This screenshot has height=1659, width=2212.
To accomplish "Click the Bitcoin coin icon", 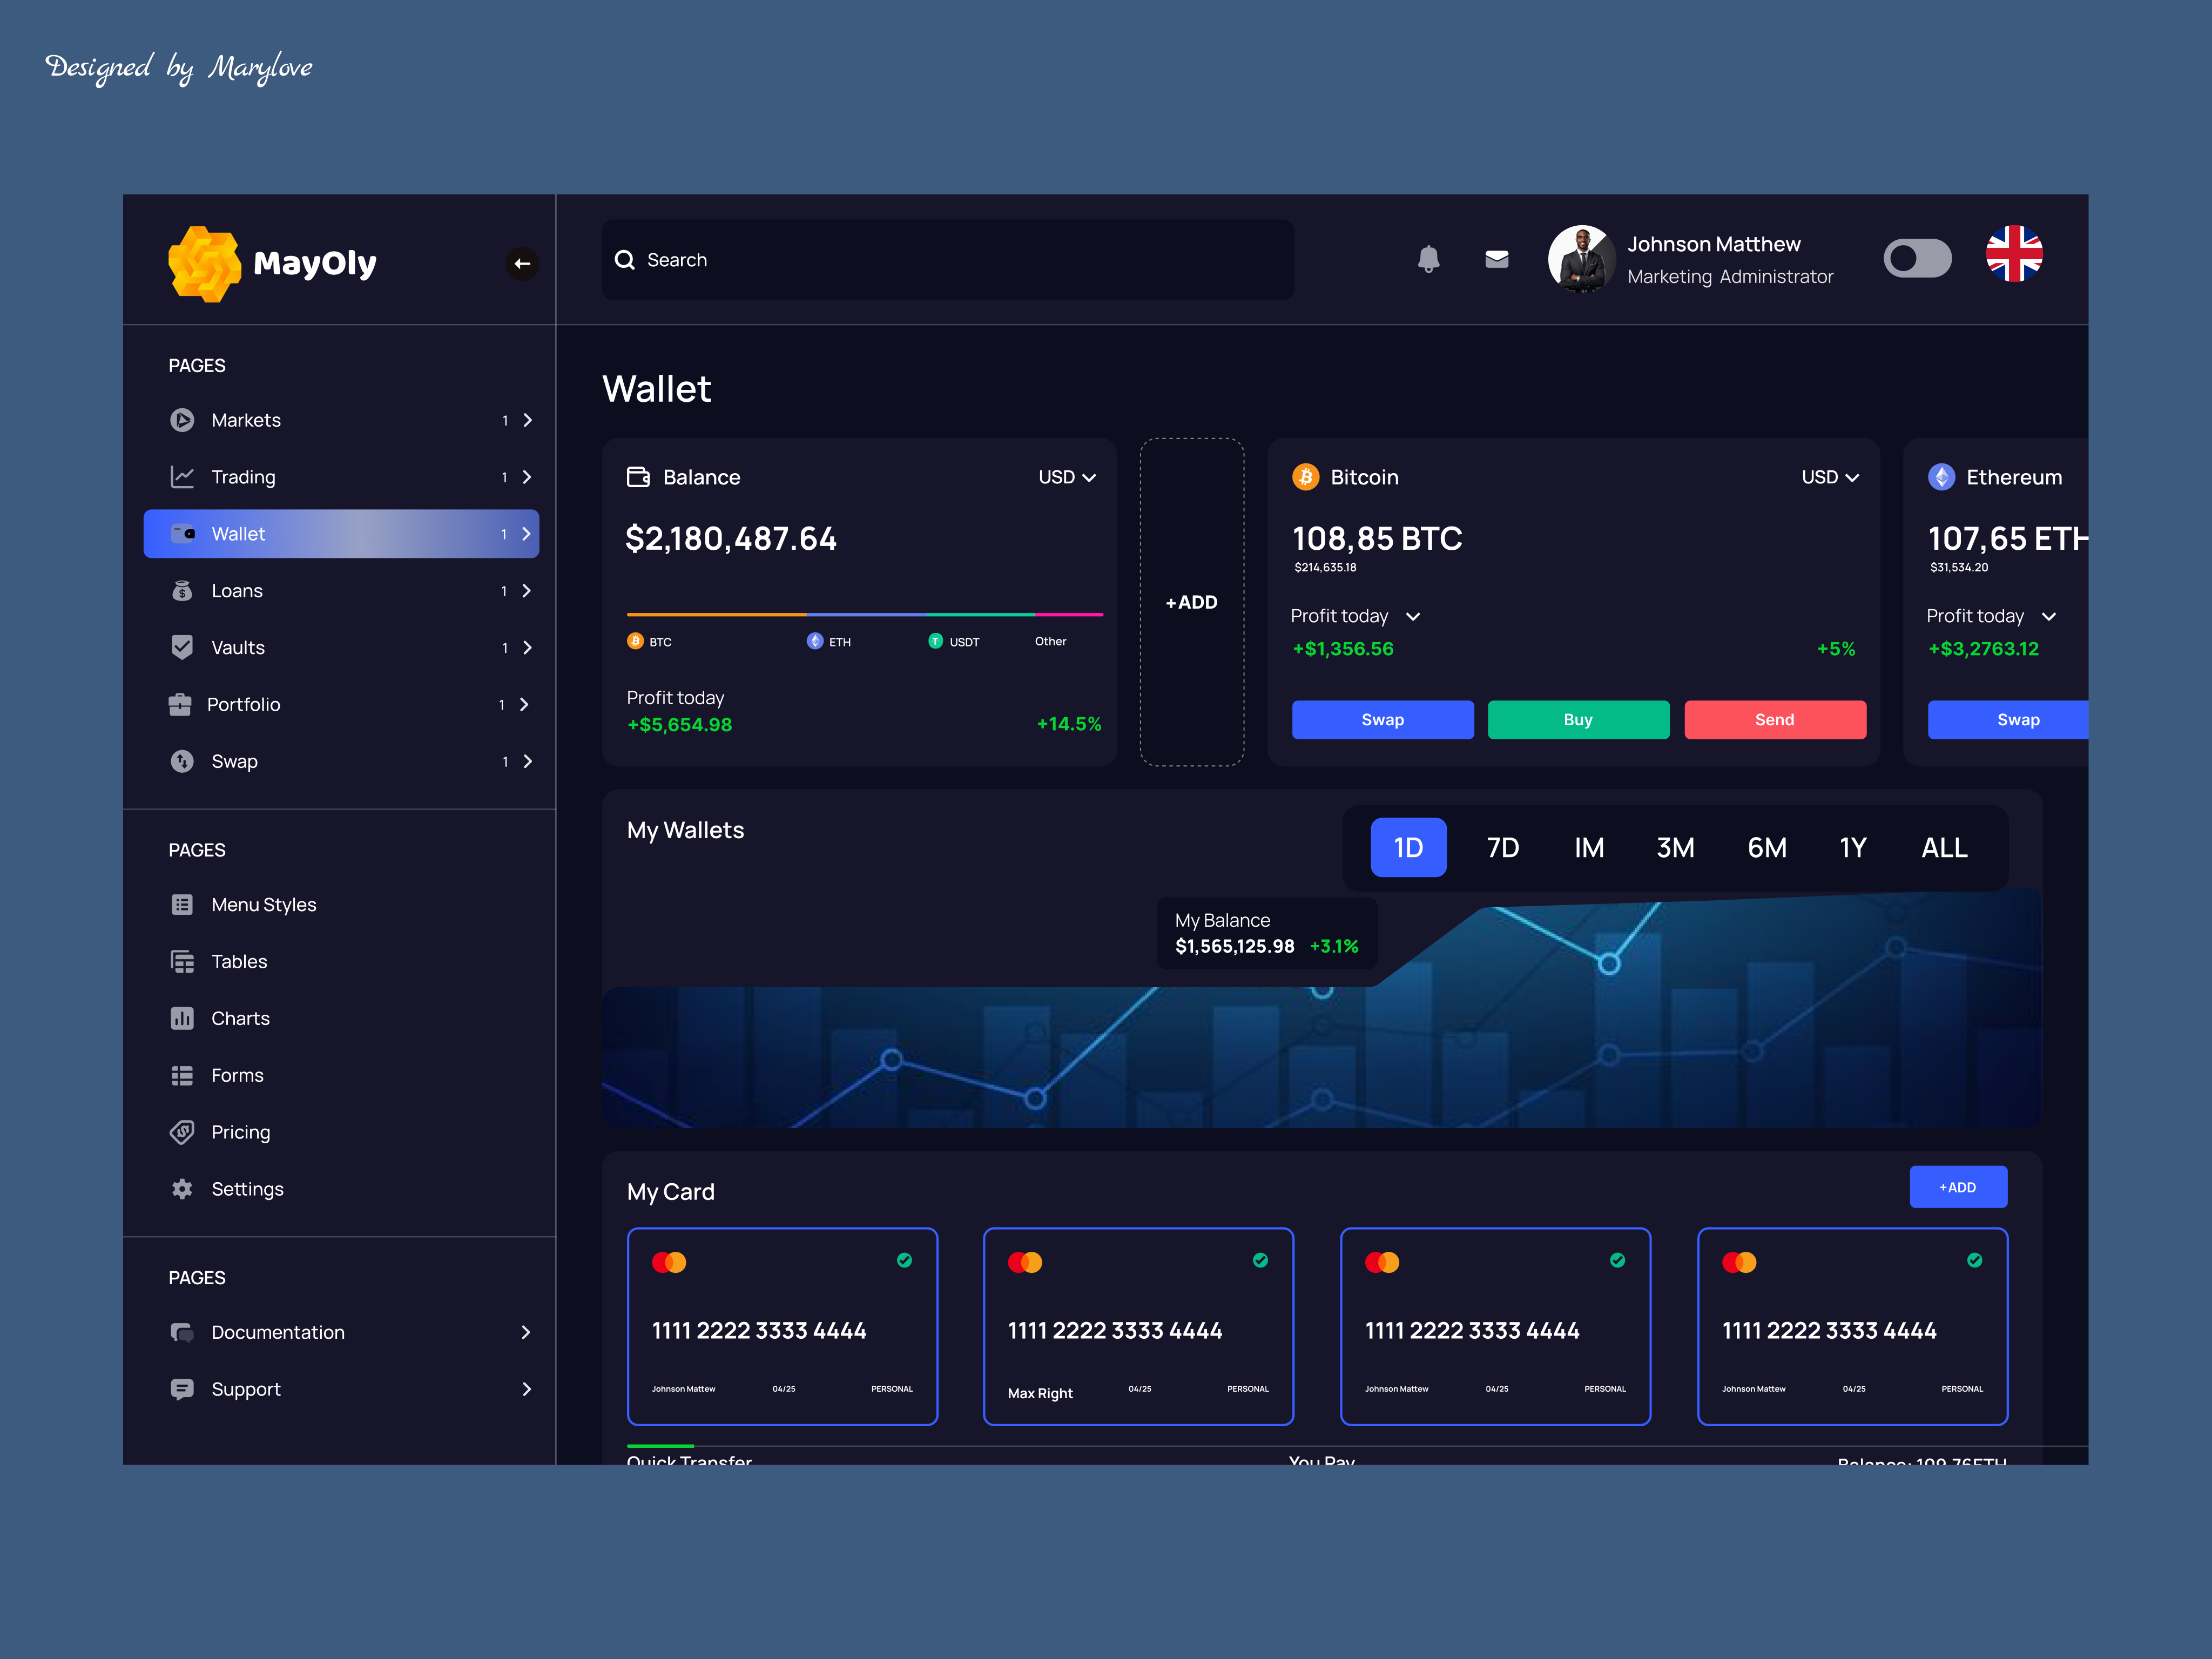I will (1305, 477).
